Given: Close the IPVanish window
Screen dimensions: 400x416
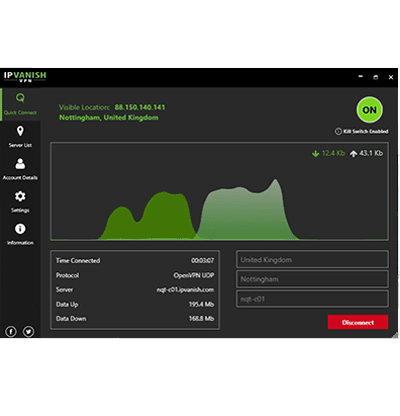Looking at the screenshot, I should [391, 77].
